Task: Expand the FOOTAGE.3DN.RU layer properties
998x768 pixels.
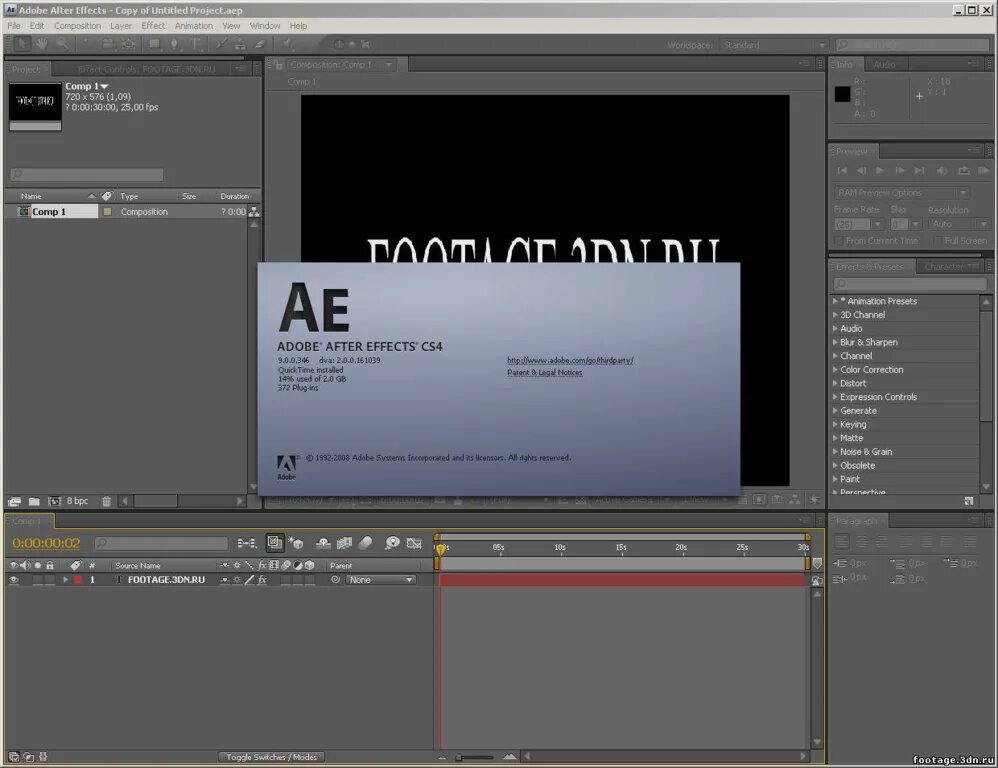Action: pyautogui.click(x=65, y=580)
